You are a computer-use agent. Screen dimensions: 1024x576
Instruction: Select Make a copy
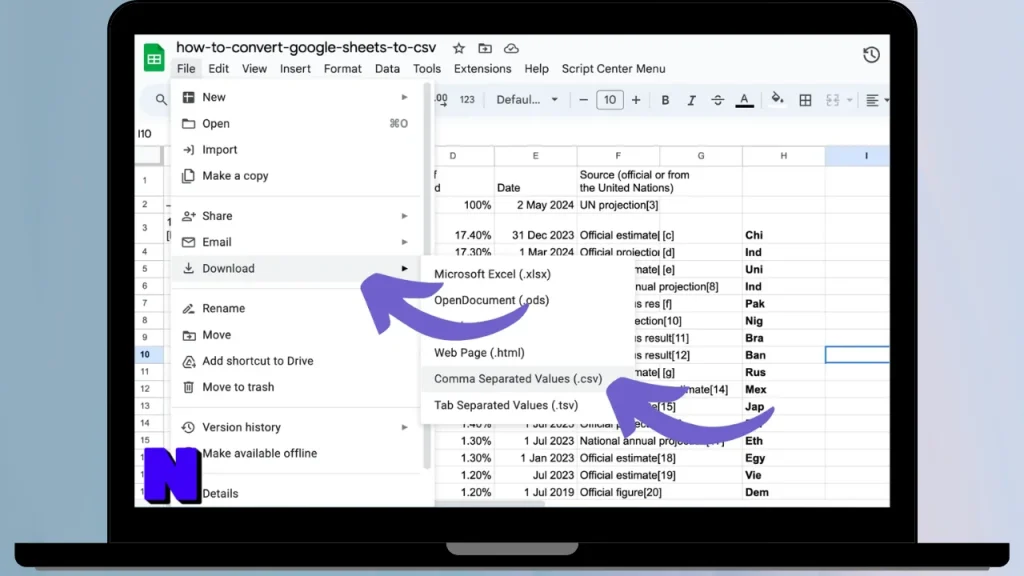click(296, 176)
